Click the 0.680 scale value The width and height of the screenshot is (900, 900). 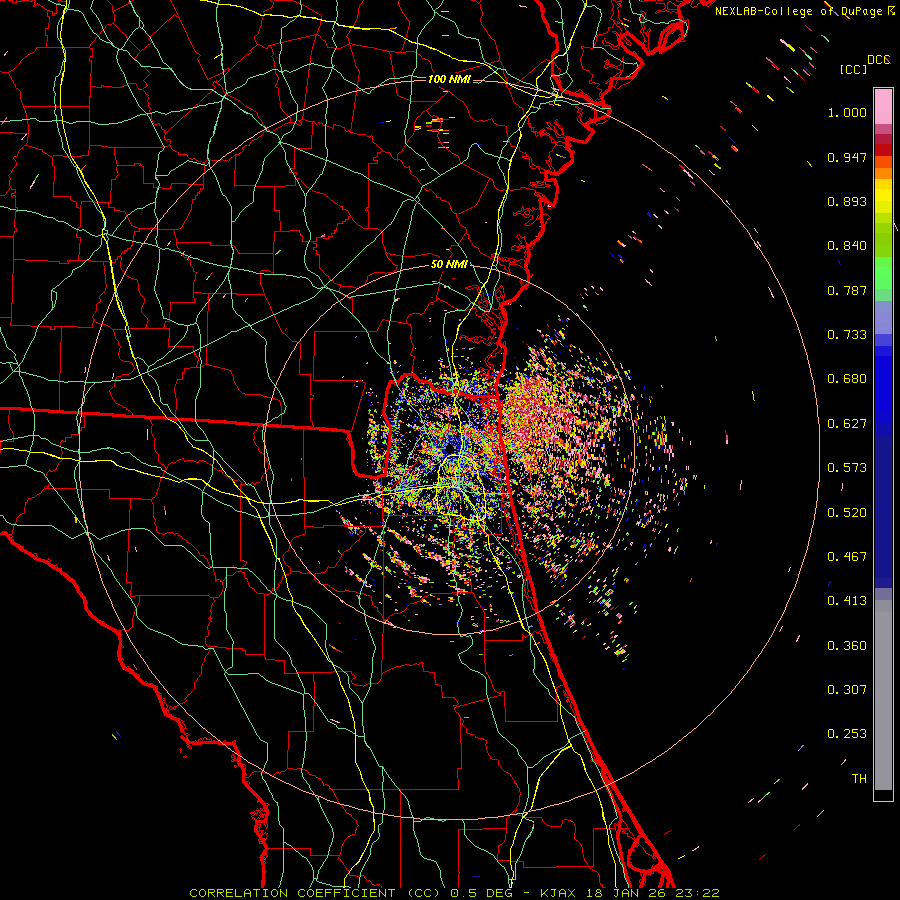[847, 379]
